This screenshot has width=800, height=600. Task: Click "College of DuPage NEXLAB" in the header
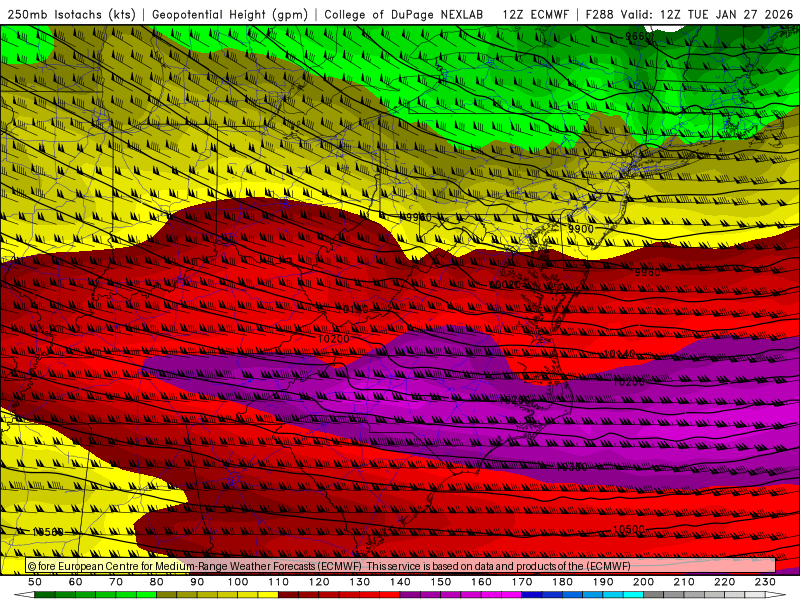[x=404, y=14]
